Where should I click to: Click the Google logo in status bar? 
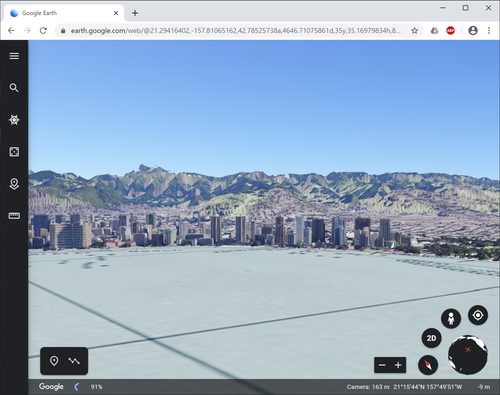(51, 386)
